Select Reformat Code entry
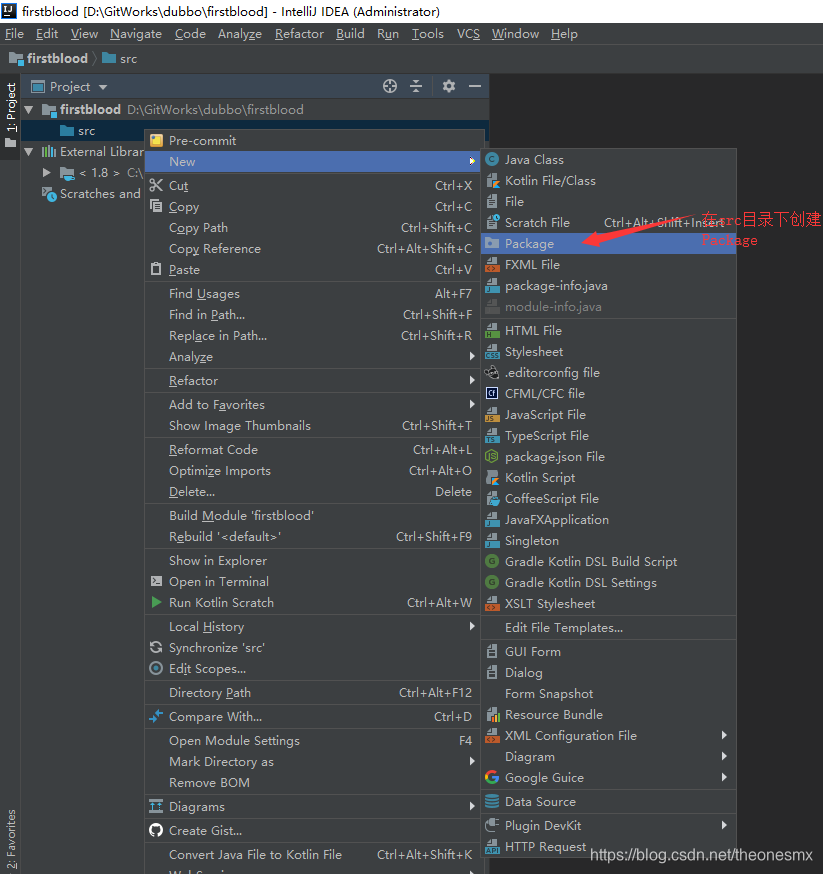Image resolution: width=823 pixels, height=874 pixels. click(312, 449)
